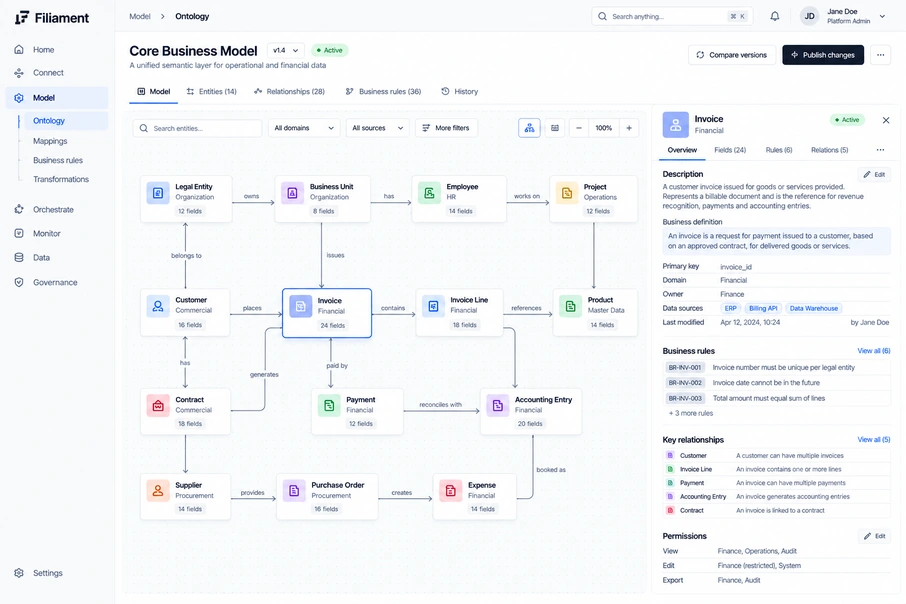
Task: Switch to hierarchy graph layout view
Action: (529, 128)
